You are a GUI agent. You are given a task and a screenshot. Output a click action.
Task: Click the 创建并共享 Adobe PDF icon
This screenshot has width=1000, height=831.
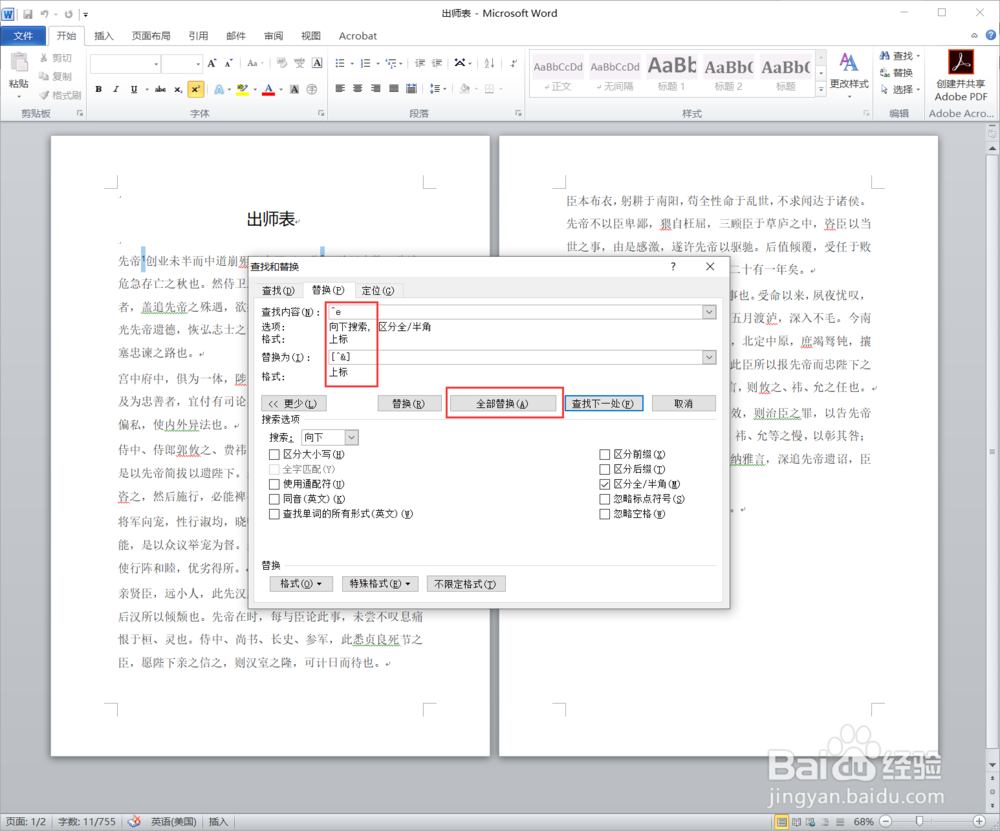coord(961,62)
